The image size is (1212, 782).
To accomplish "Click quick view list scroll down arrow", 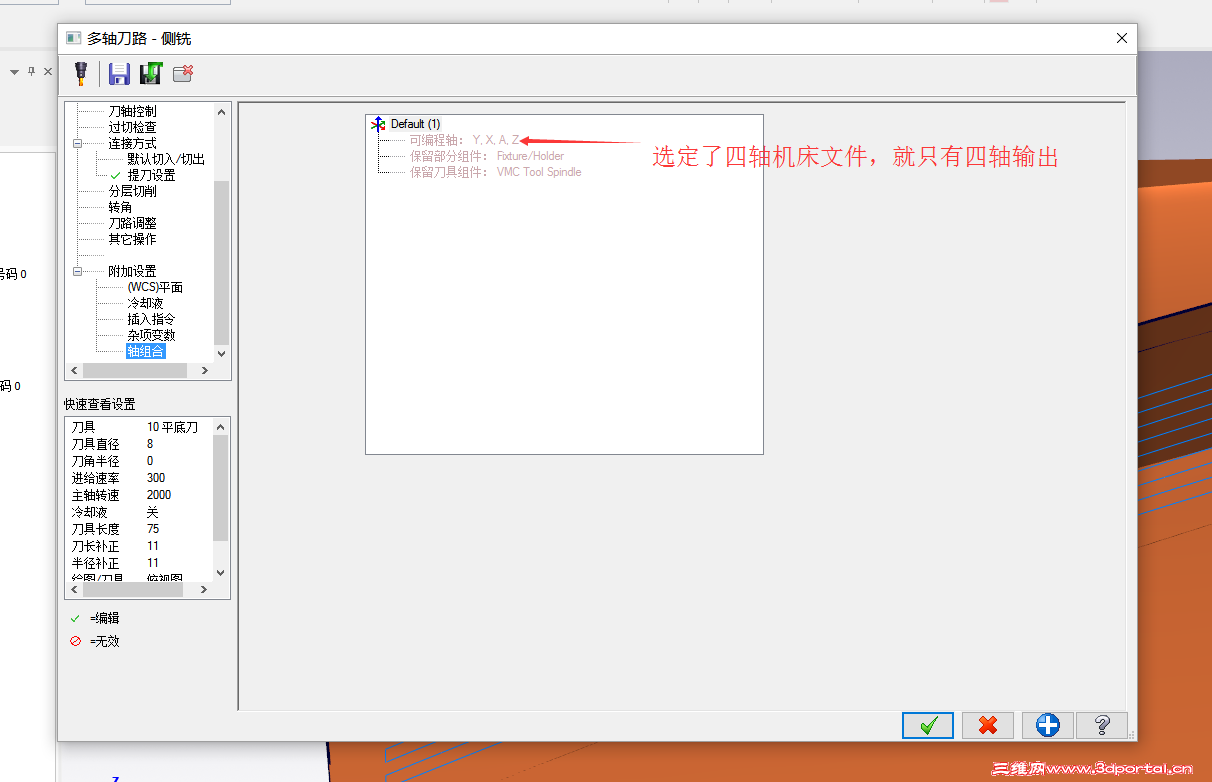I will coord(221,573).
